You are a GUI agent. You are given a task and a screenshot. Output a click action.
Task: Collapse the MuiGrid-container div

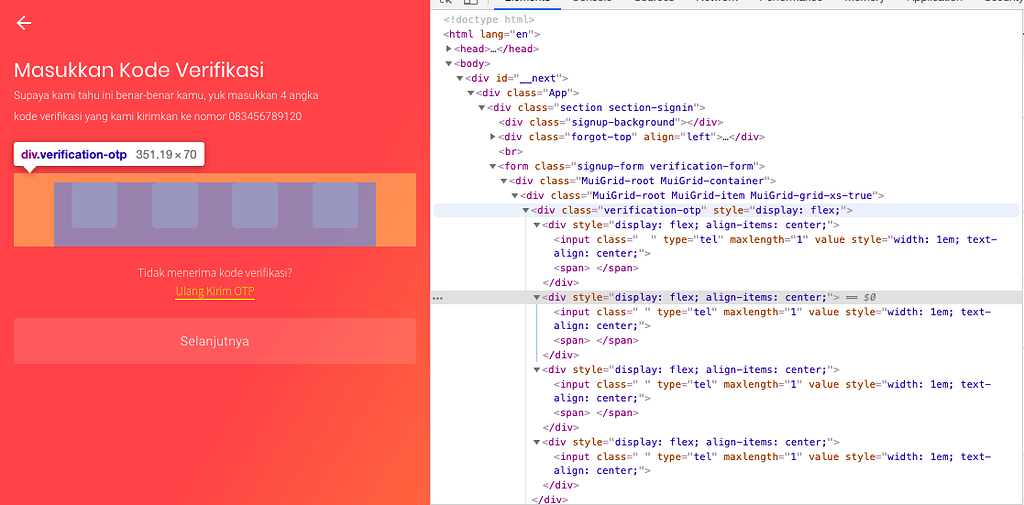point(504,181)
